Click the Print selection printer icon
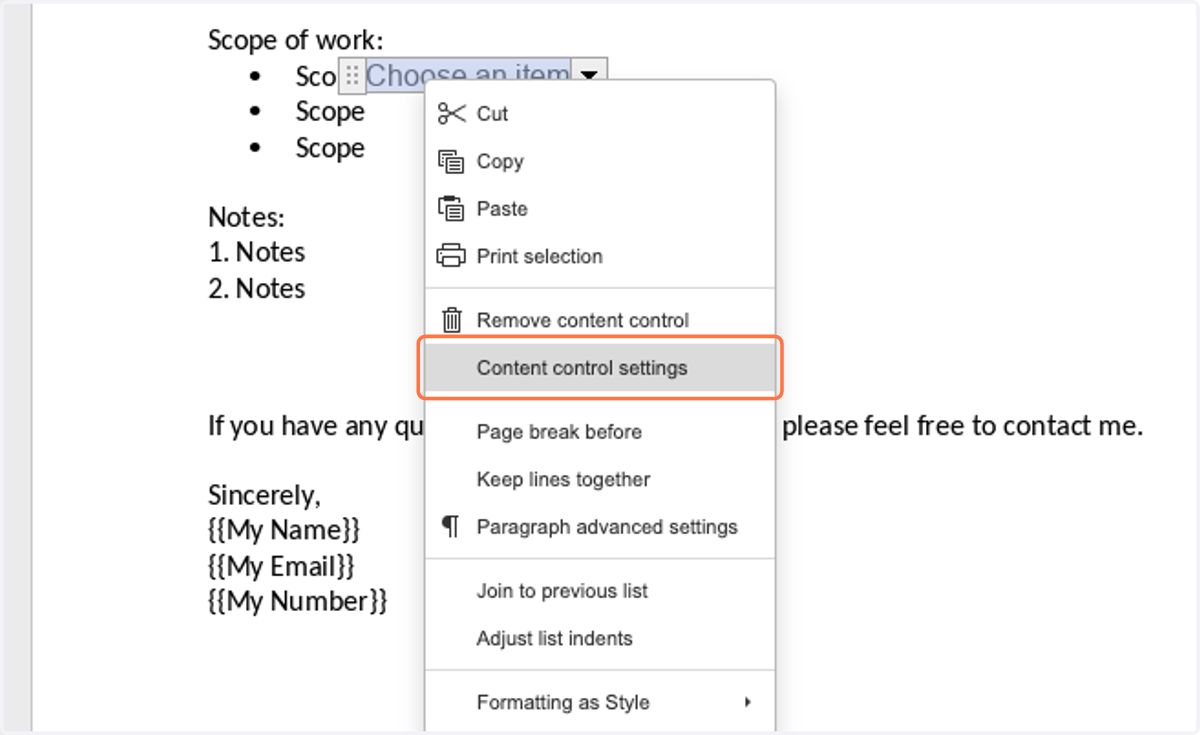 point(452,256)
